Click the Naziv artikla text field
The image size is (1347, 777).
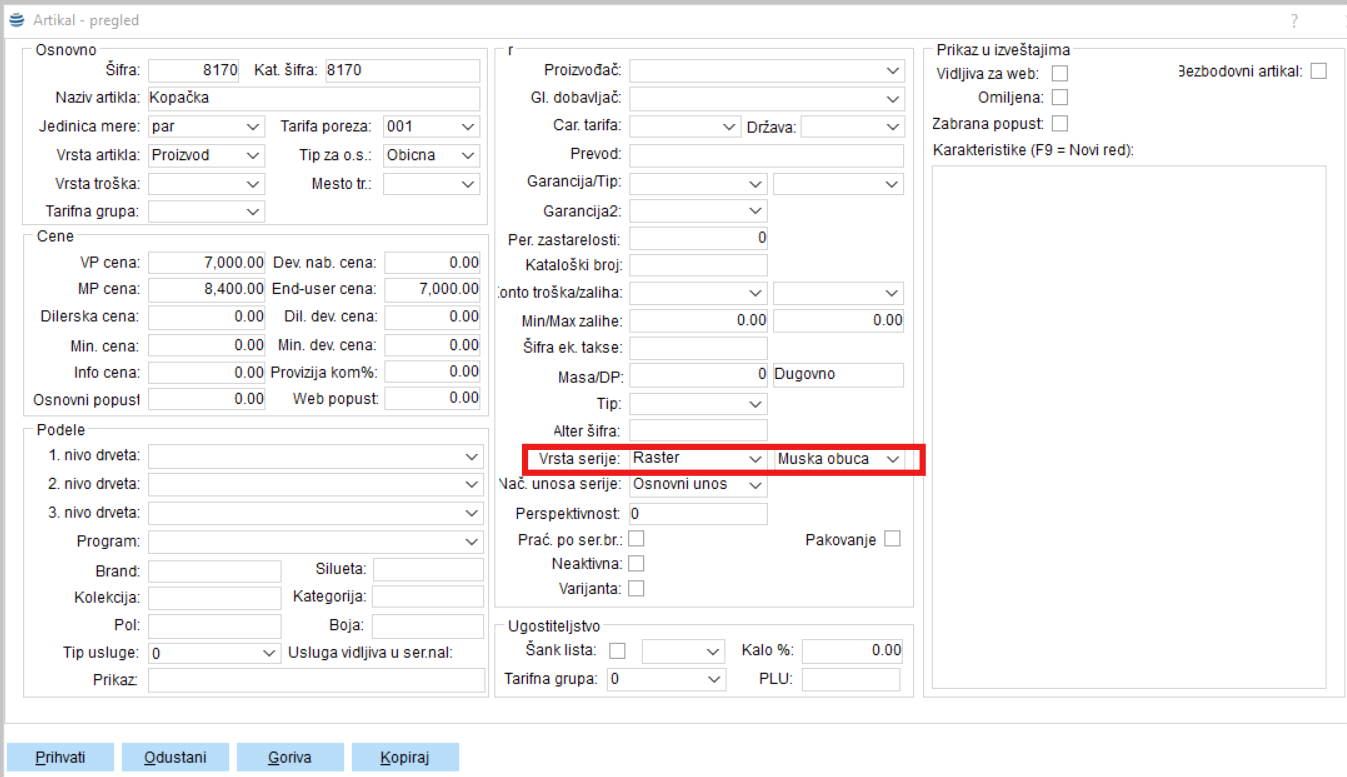click(x=313, y=98)
